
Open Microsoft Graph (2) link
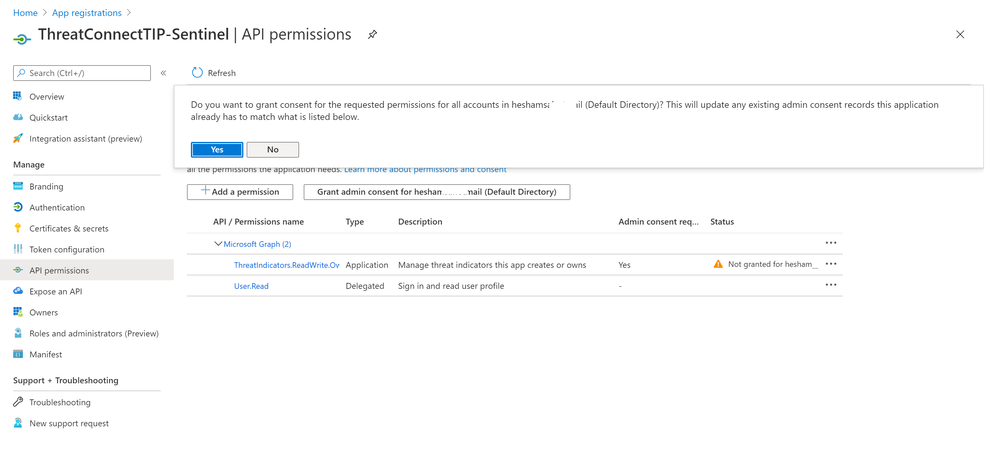(257, 244)
